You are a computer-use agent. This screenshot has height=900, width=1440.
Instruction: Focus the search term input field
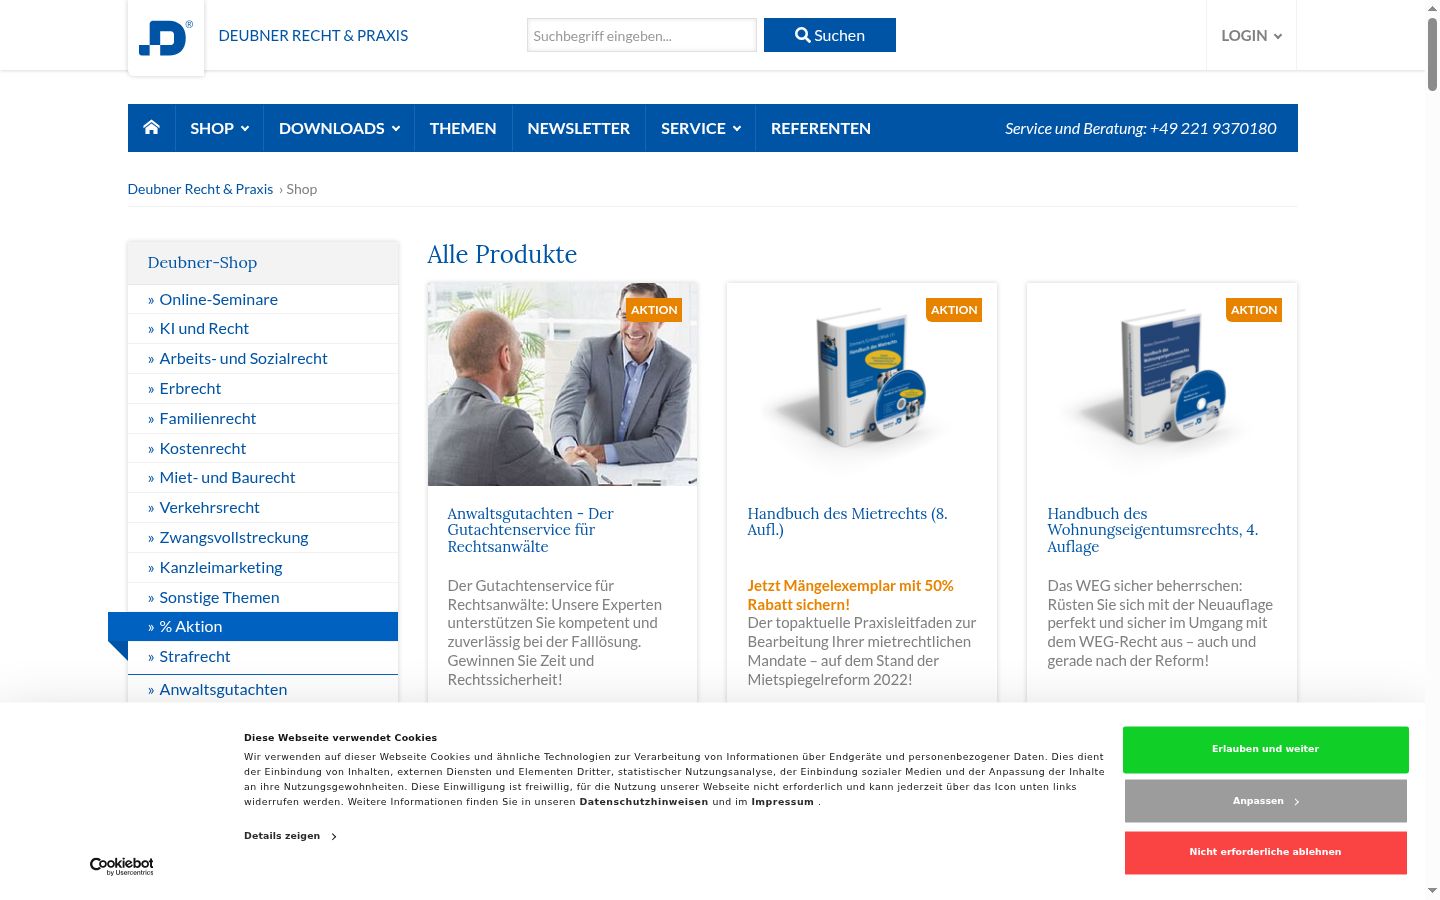point(642,35)
